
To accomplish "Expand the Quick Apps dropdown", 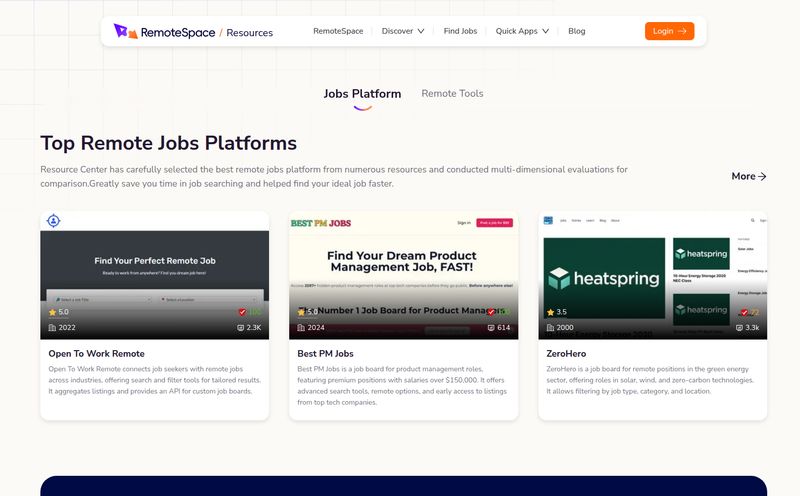I will pyautogui.click(x=522, y=31).
